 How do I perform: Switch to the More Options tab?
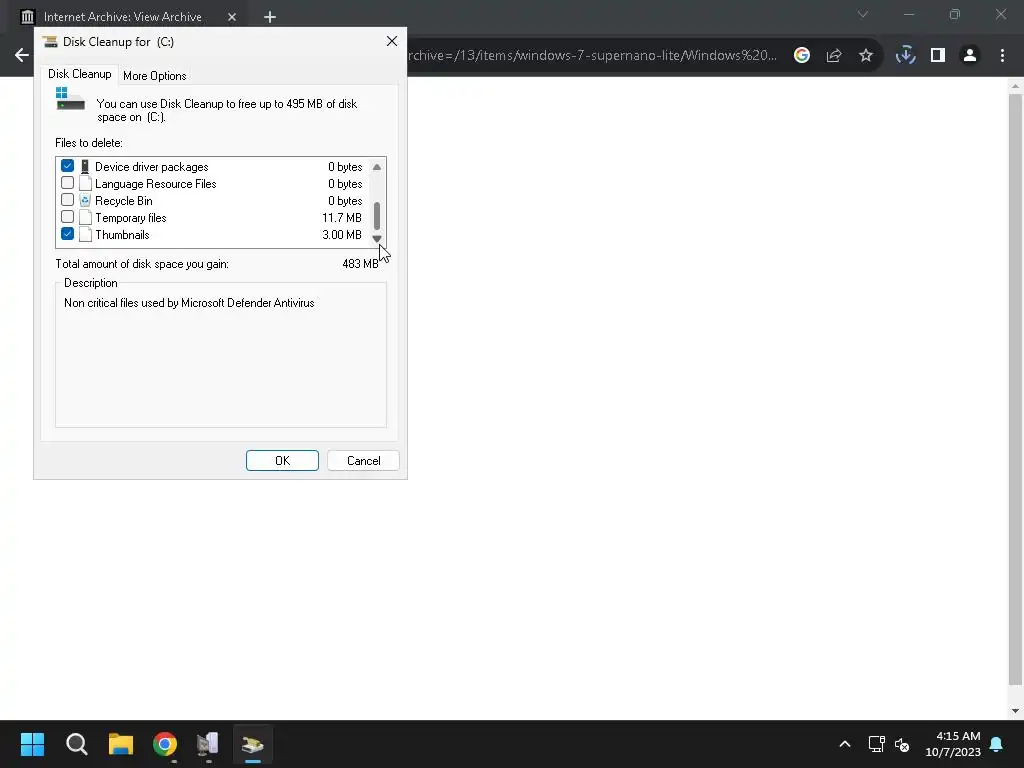pos(155,76)
